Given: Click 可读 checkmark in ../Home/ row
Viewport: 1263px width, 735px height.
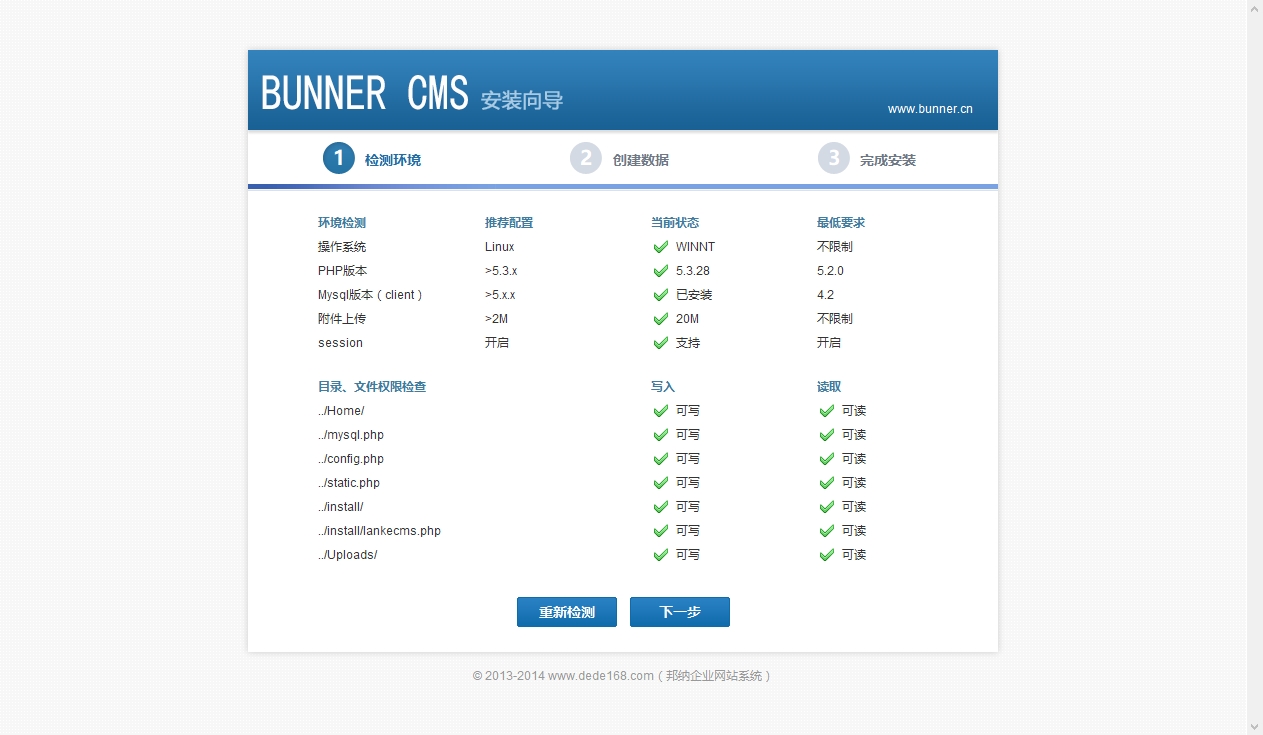Looking at the screenshot, I should (826, 411).
